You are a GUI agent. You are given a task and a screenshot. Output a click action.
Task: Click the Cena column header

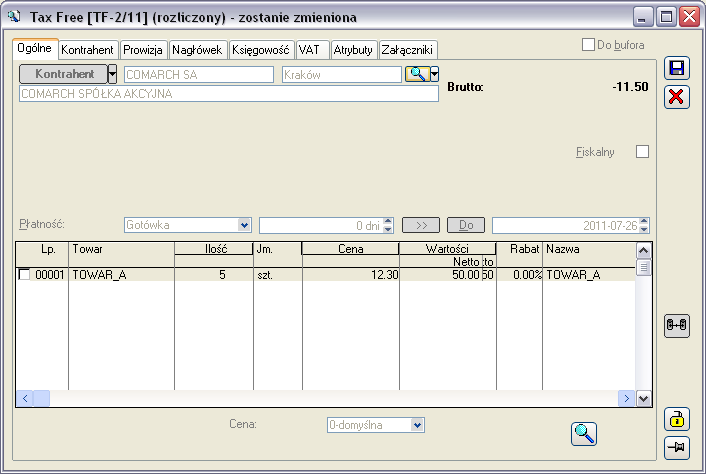click(x=350, y=248)
